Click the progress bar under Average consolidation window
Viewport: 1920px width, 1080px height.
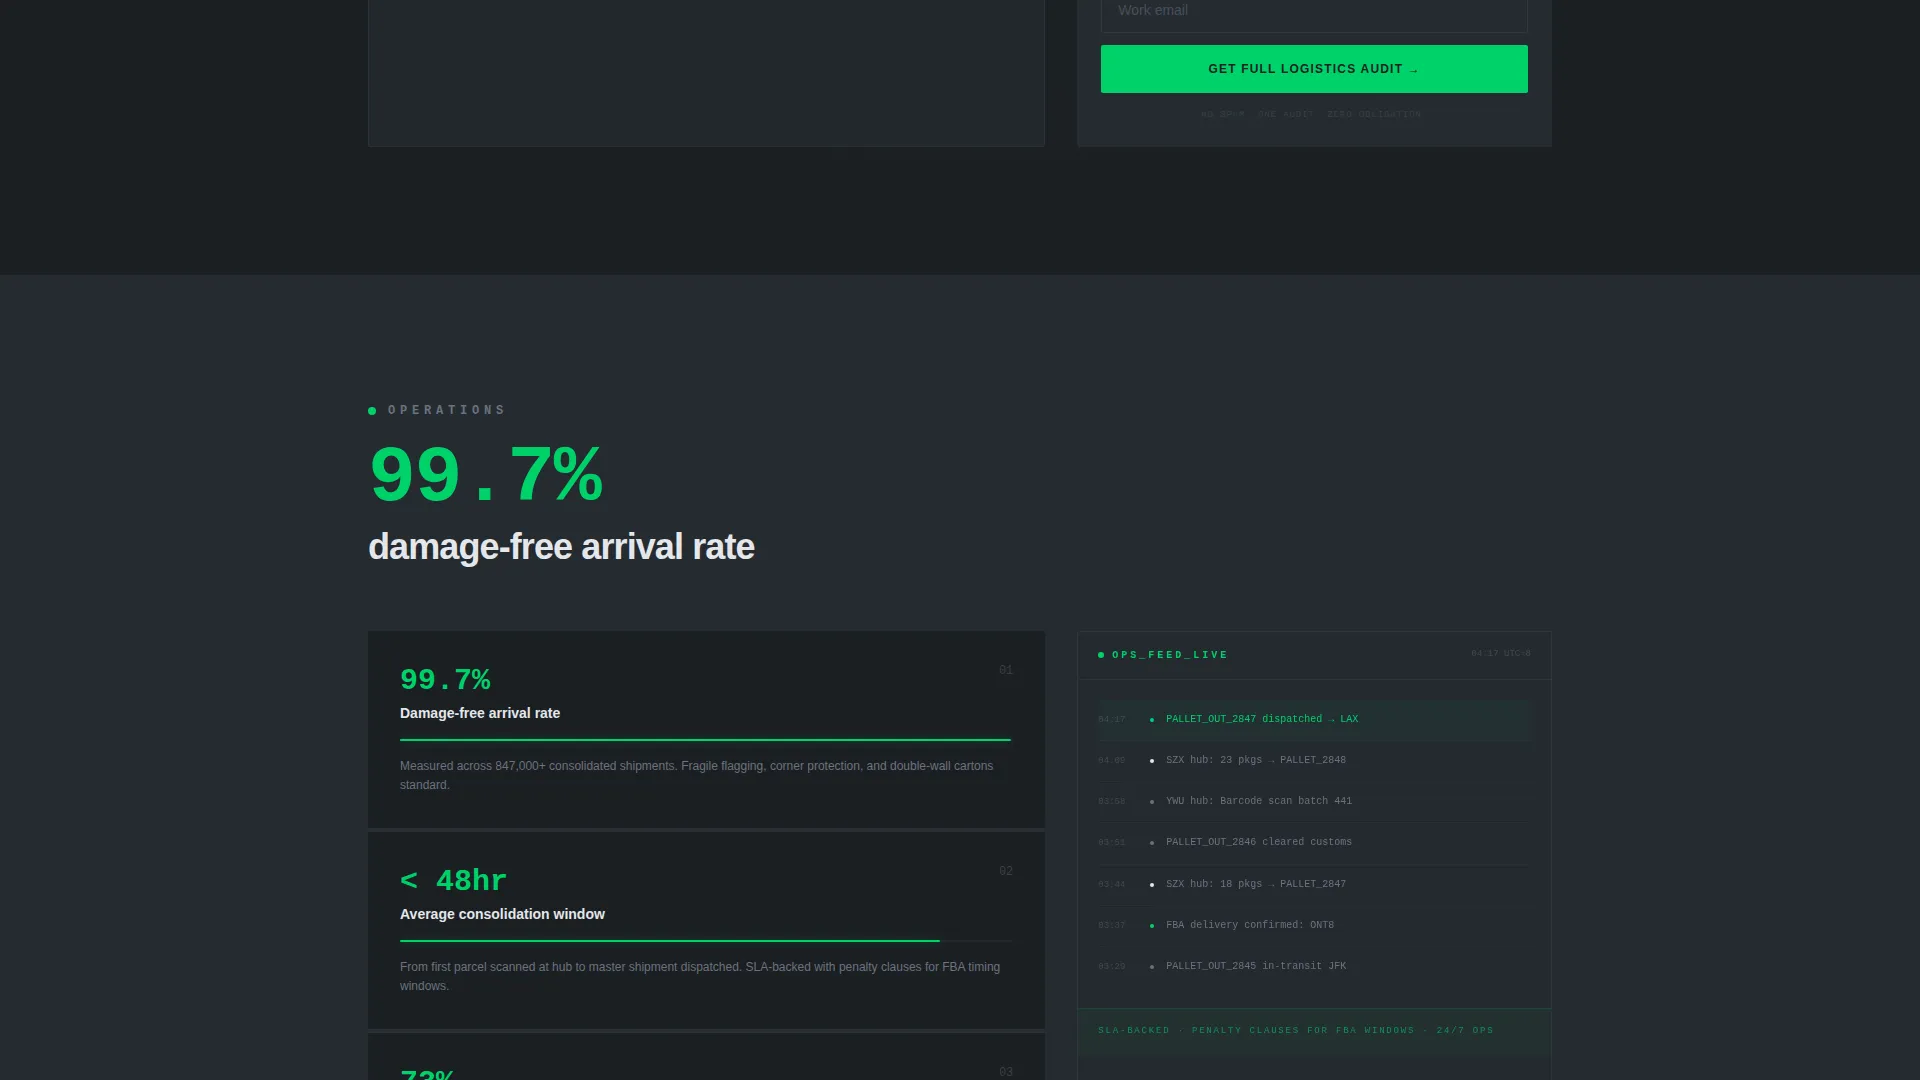point(705,941)
